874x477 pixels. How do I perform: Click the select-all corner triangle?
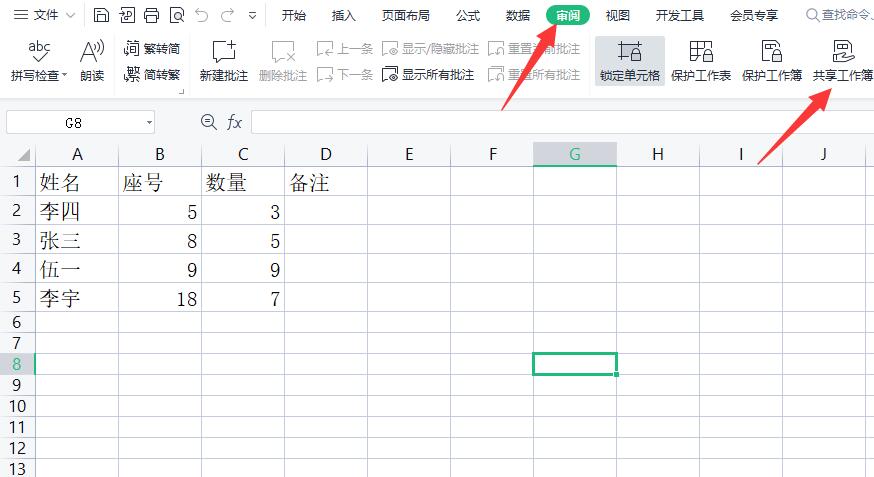[23, 154]
